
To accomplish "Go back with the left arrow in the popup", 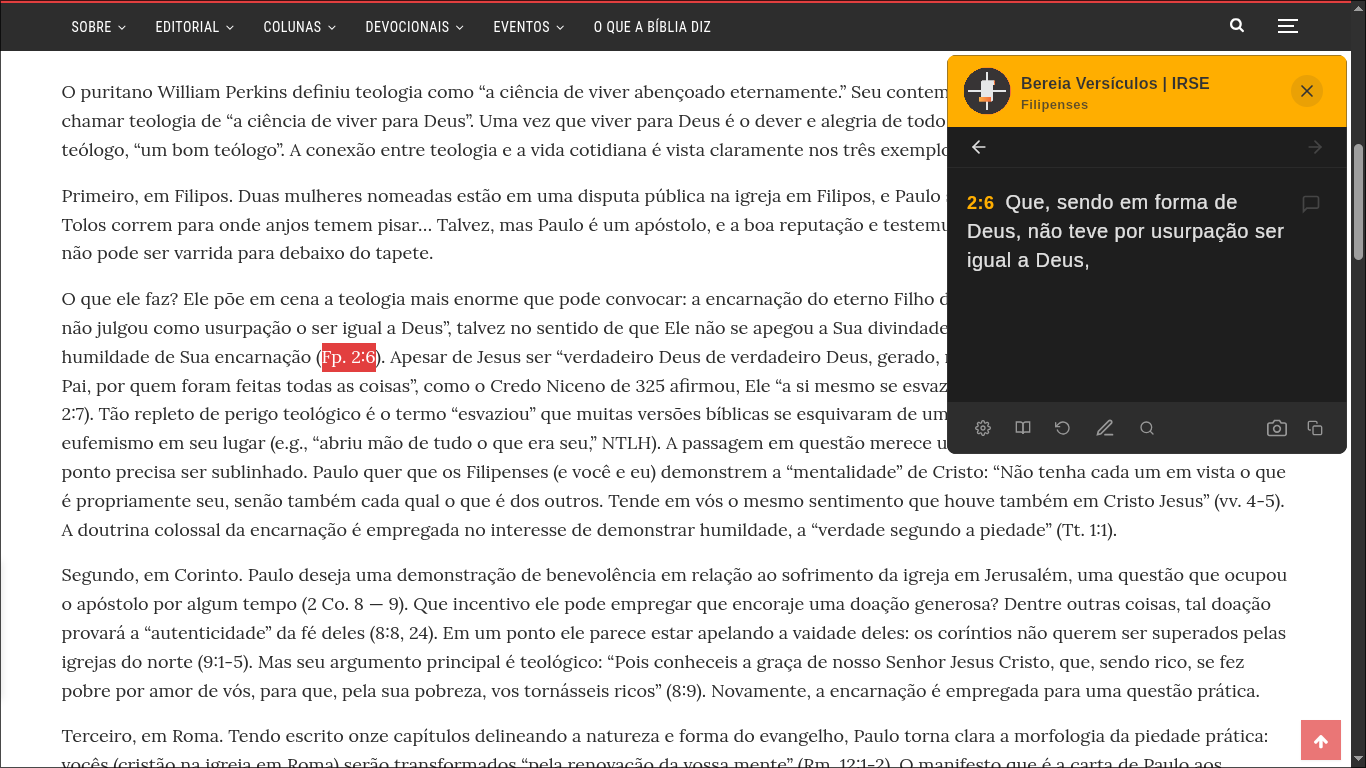I will coord(977,146).
